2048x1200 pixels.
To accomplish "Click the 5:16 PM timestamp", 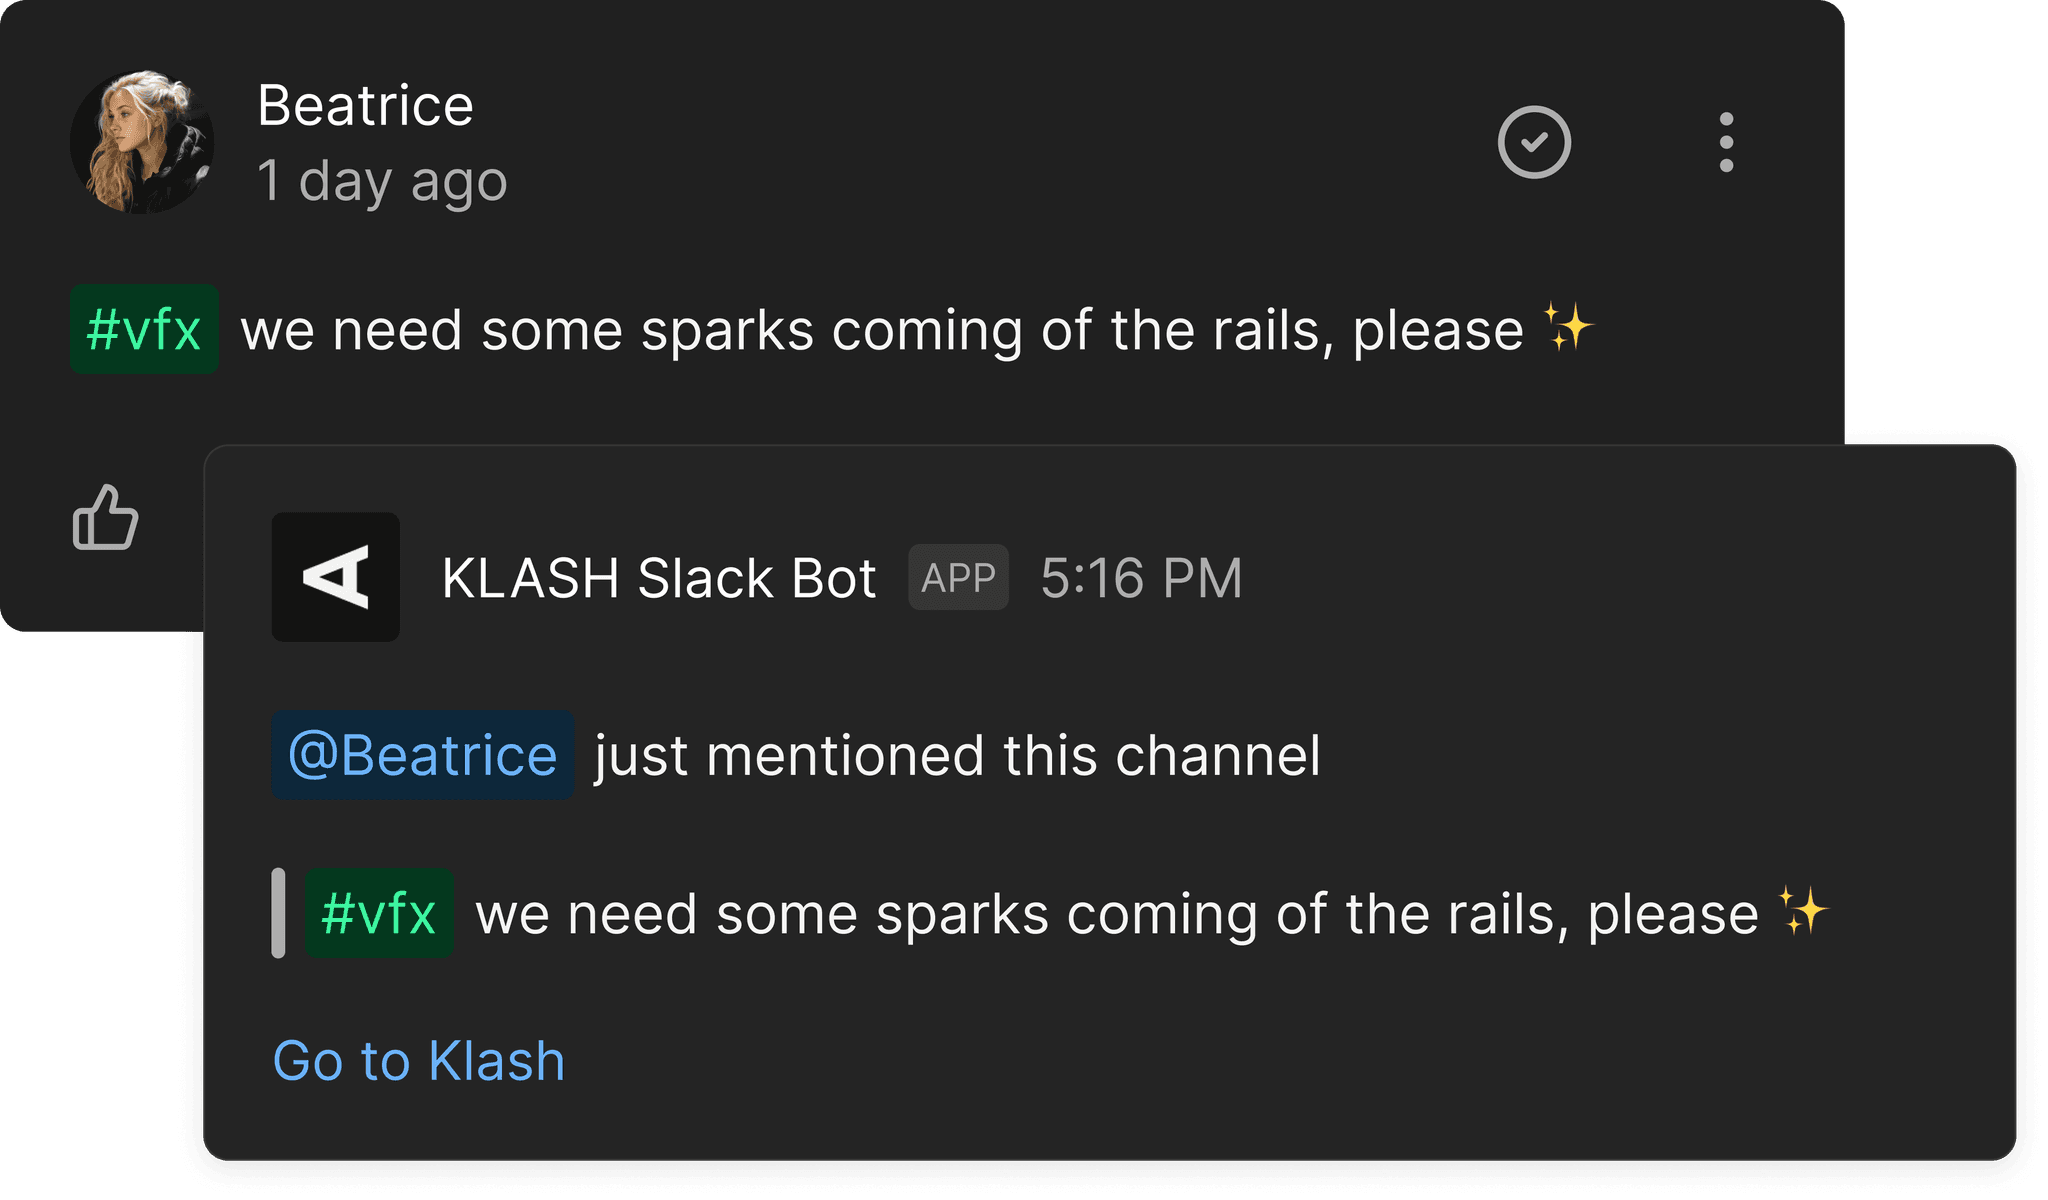I will 1143,577.
